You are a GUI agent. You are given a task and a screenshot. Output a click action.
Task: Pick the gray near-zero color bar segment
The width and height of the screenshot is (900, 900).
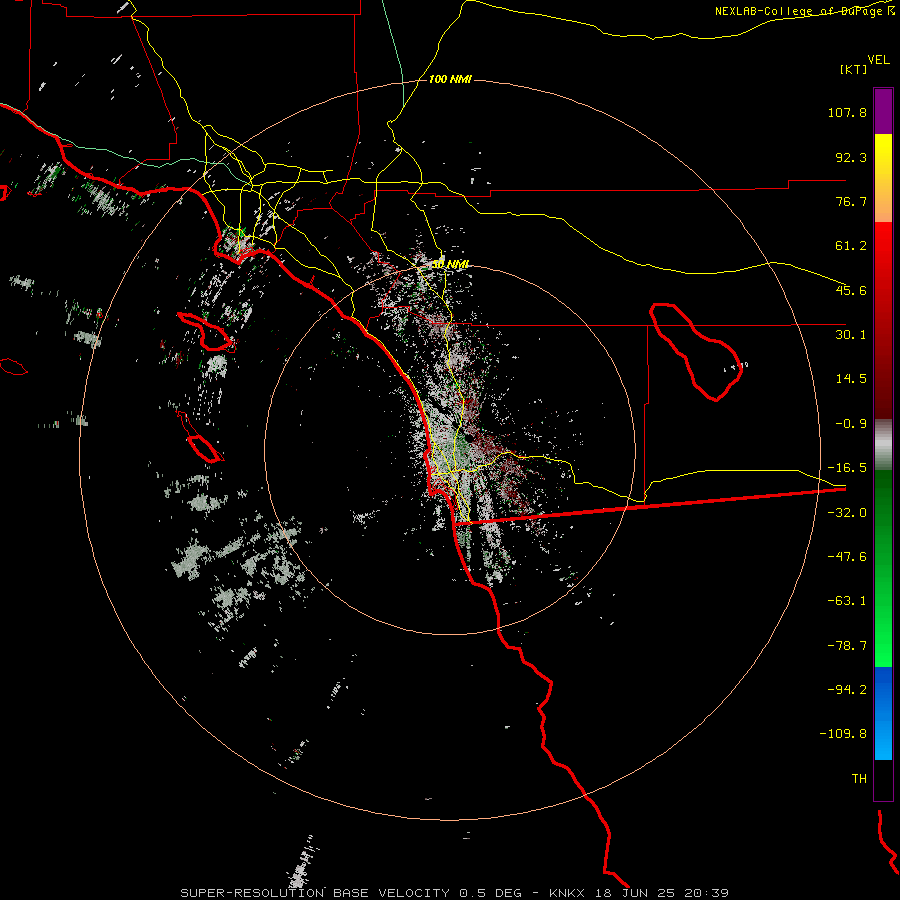[x=883, y=445]
